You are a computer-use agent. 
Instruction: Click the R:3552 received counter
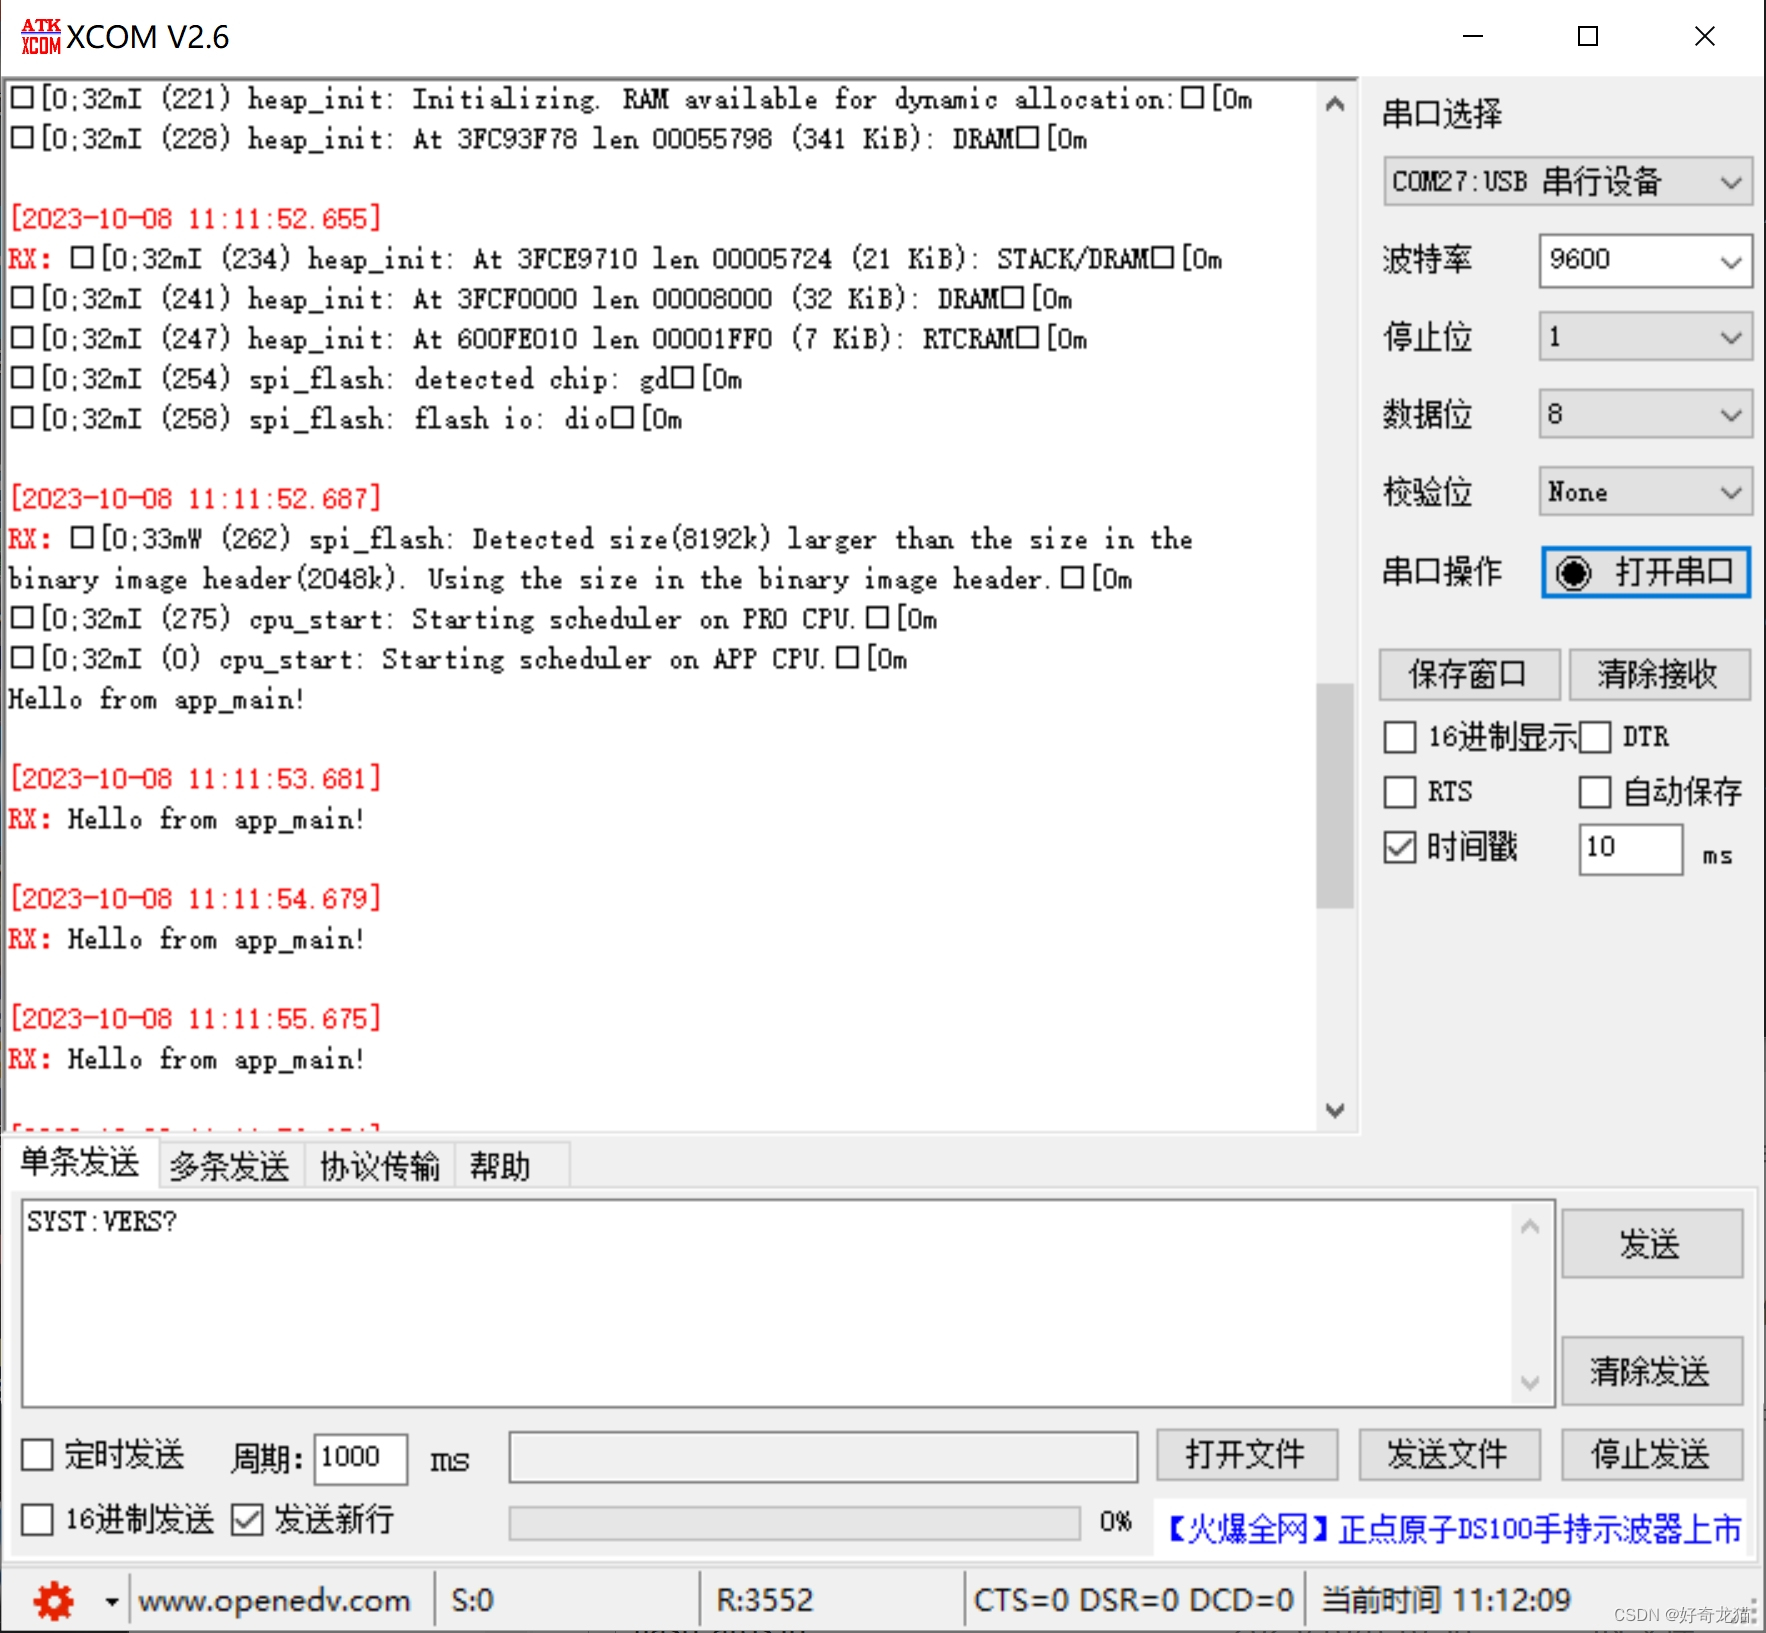pyautogui.click(x=765, y=1601)
